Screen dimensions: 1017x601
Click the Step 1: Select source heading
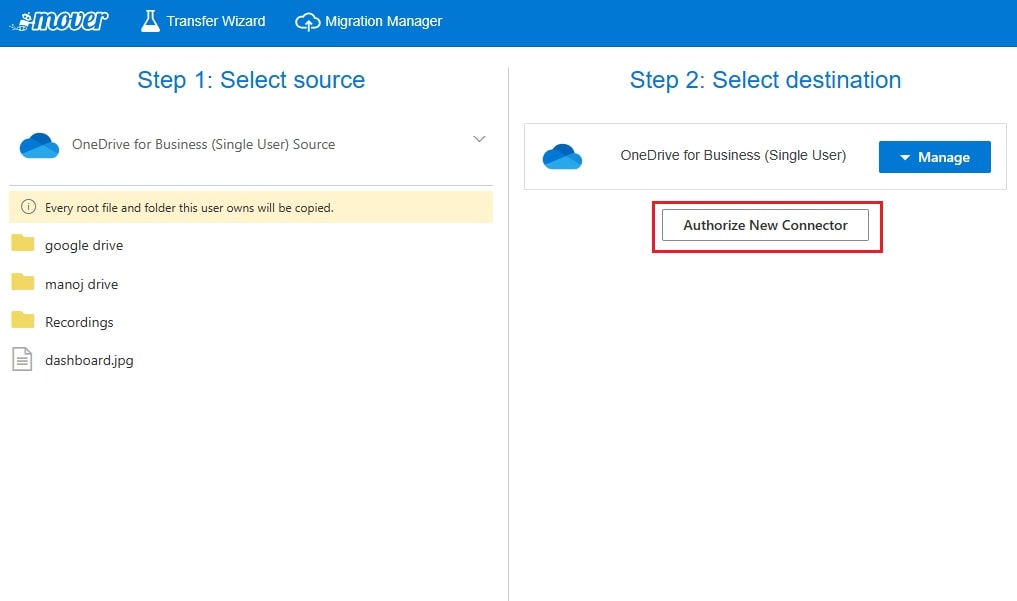coord(251,80)
